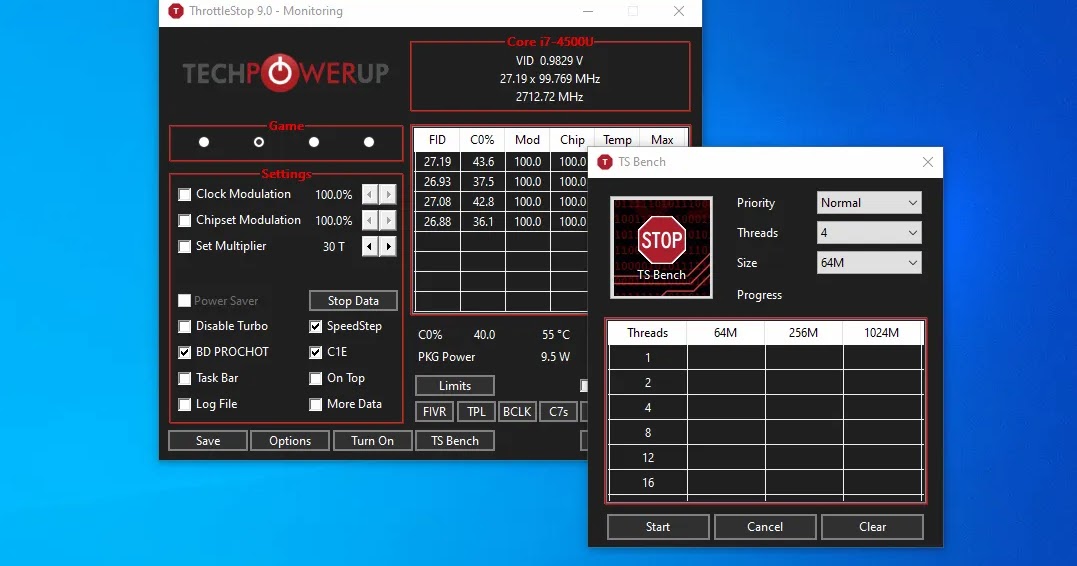Viewport: 1077px width, 566px height.
Task: Enable the On Top checkbox
Action: [x=315, y=378]
